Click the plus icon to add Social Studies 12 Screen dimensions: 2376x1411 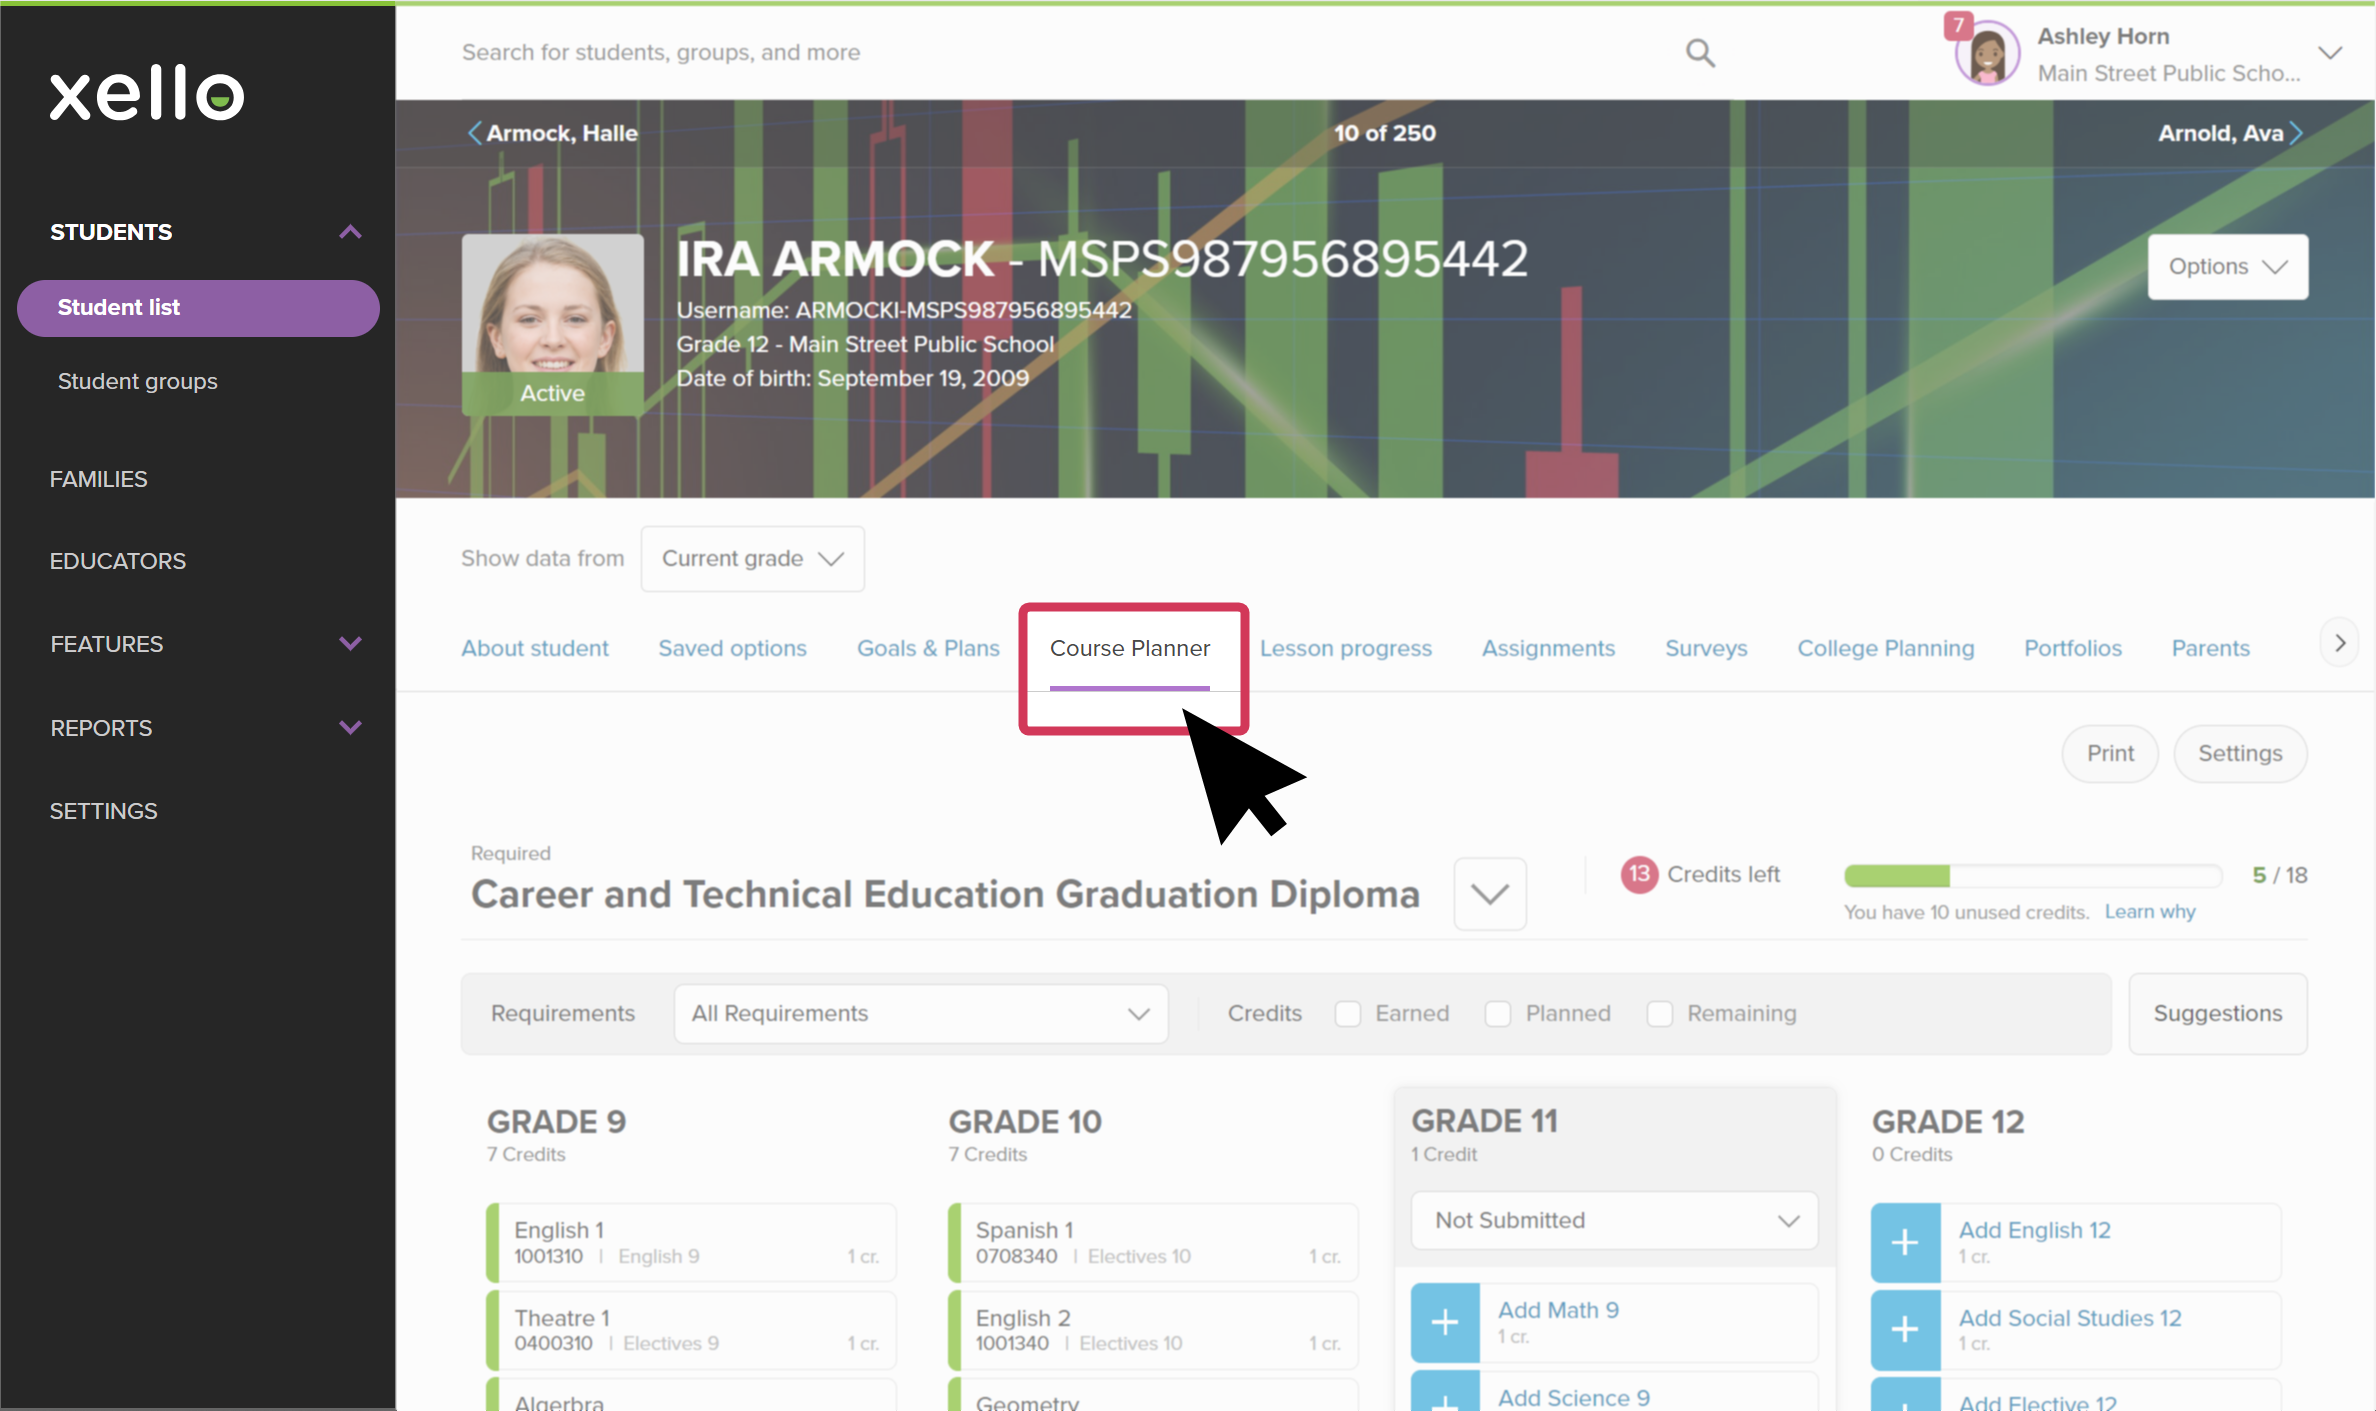pos(1905,1330)
